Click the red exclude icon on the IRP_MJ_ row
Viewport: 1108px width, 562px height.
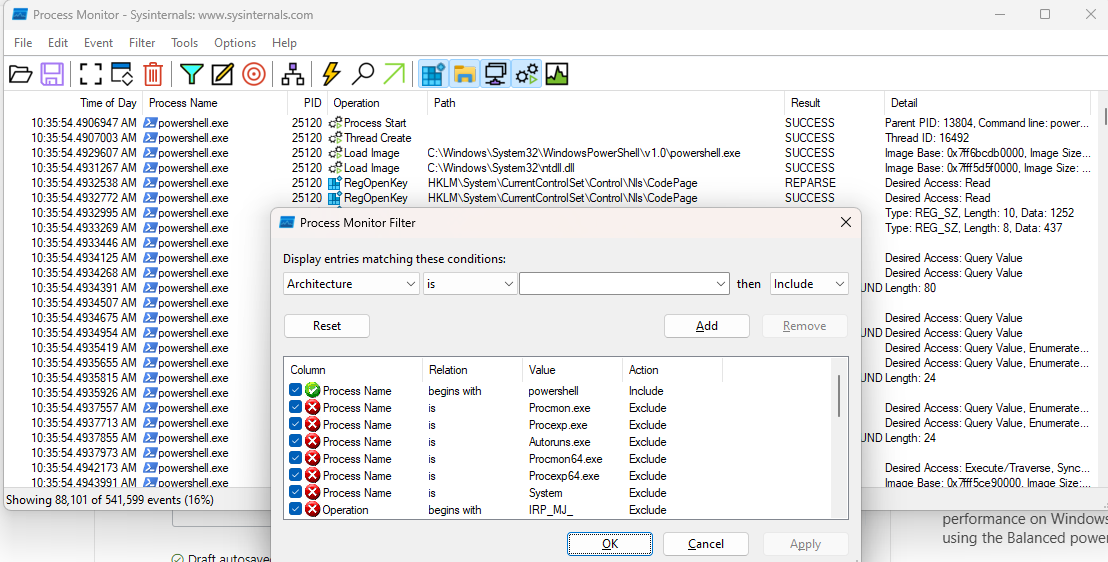click(312, 509)
